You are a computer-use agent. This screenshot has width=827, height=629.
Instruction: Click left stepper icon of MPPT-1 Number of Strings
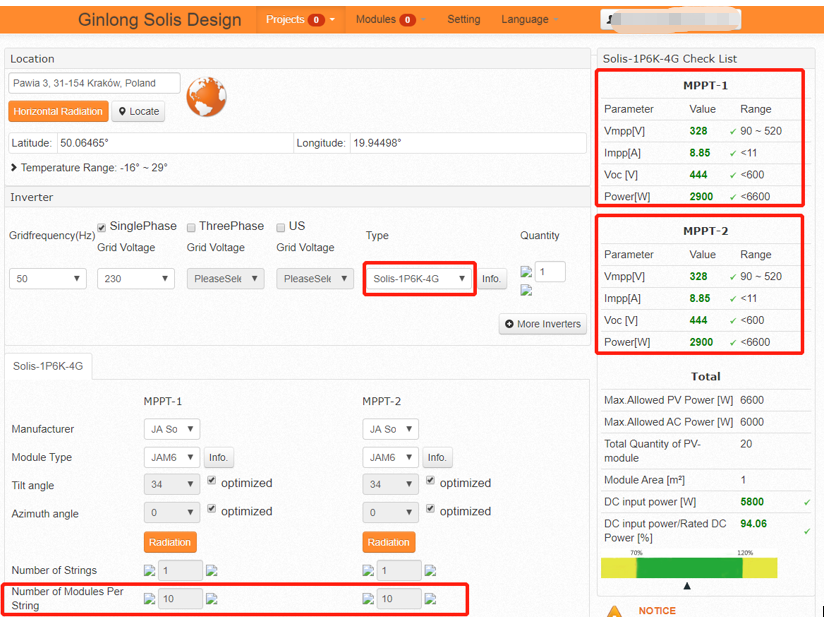tap(149, 570)
